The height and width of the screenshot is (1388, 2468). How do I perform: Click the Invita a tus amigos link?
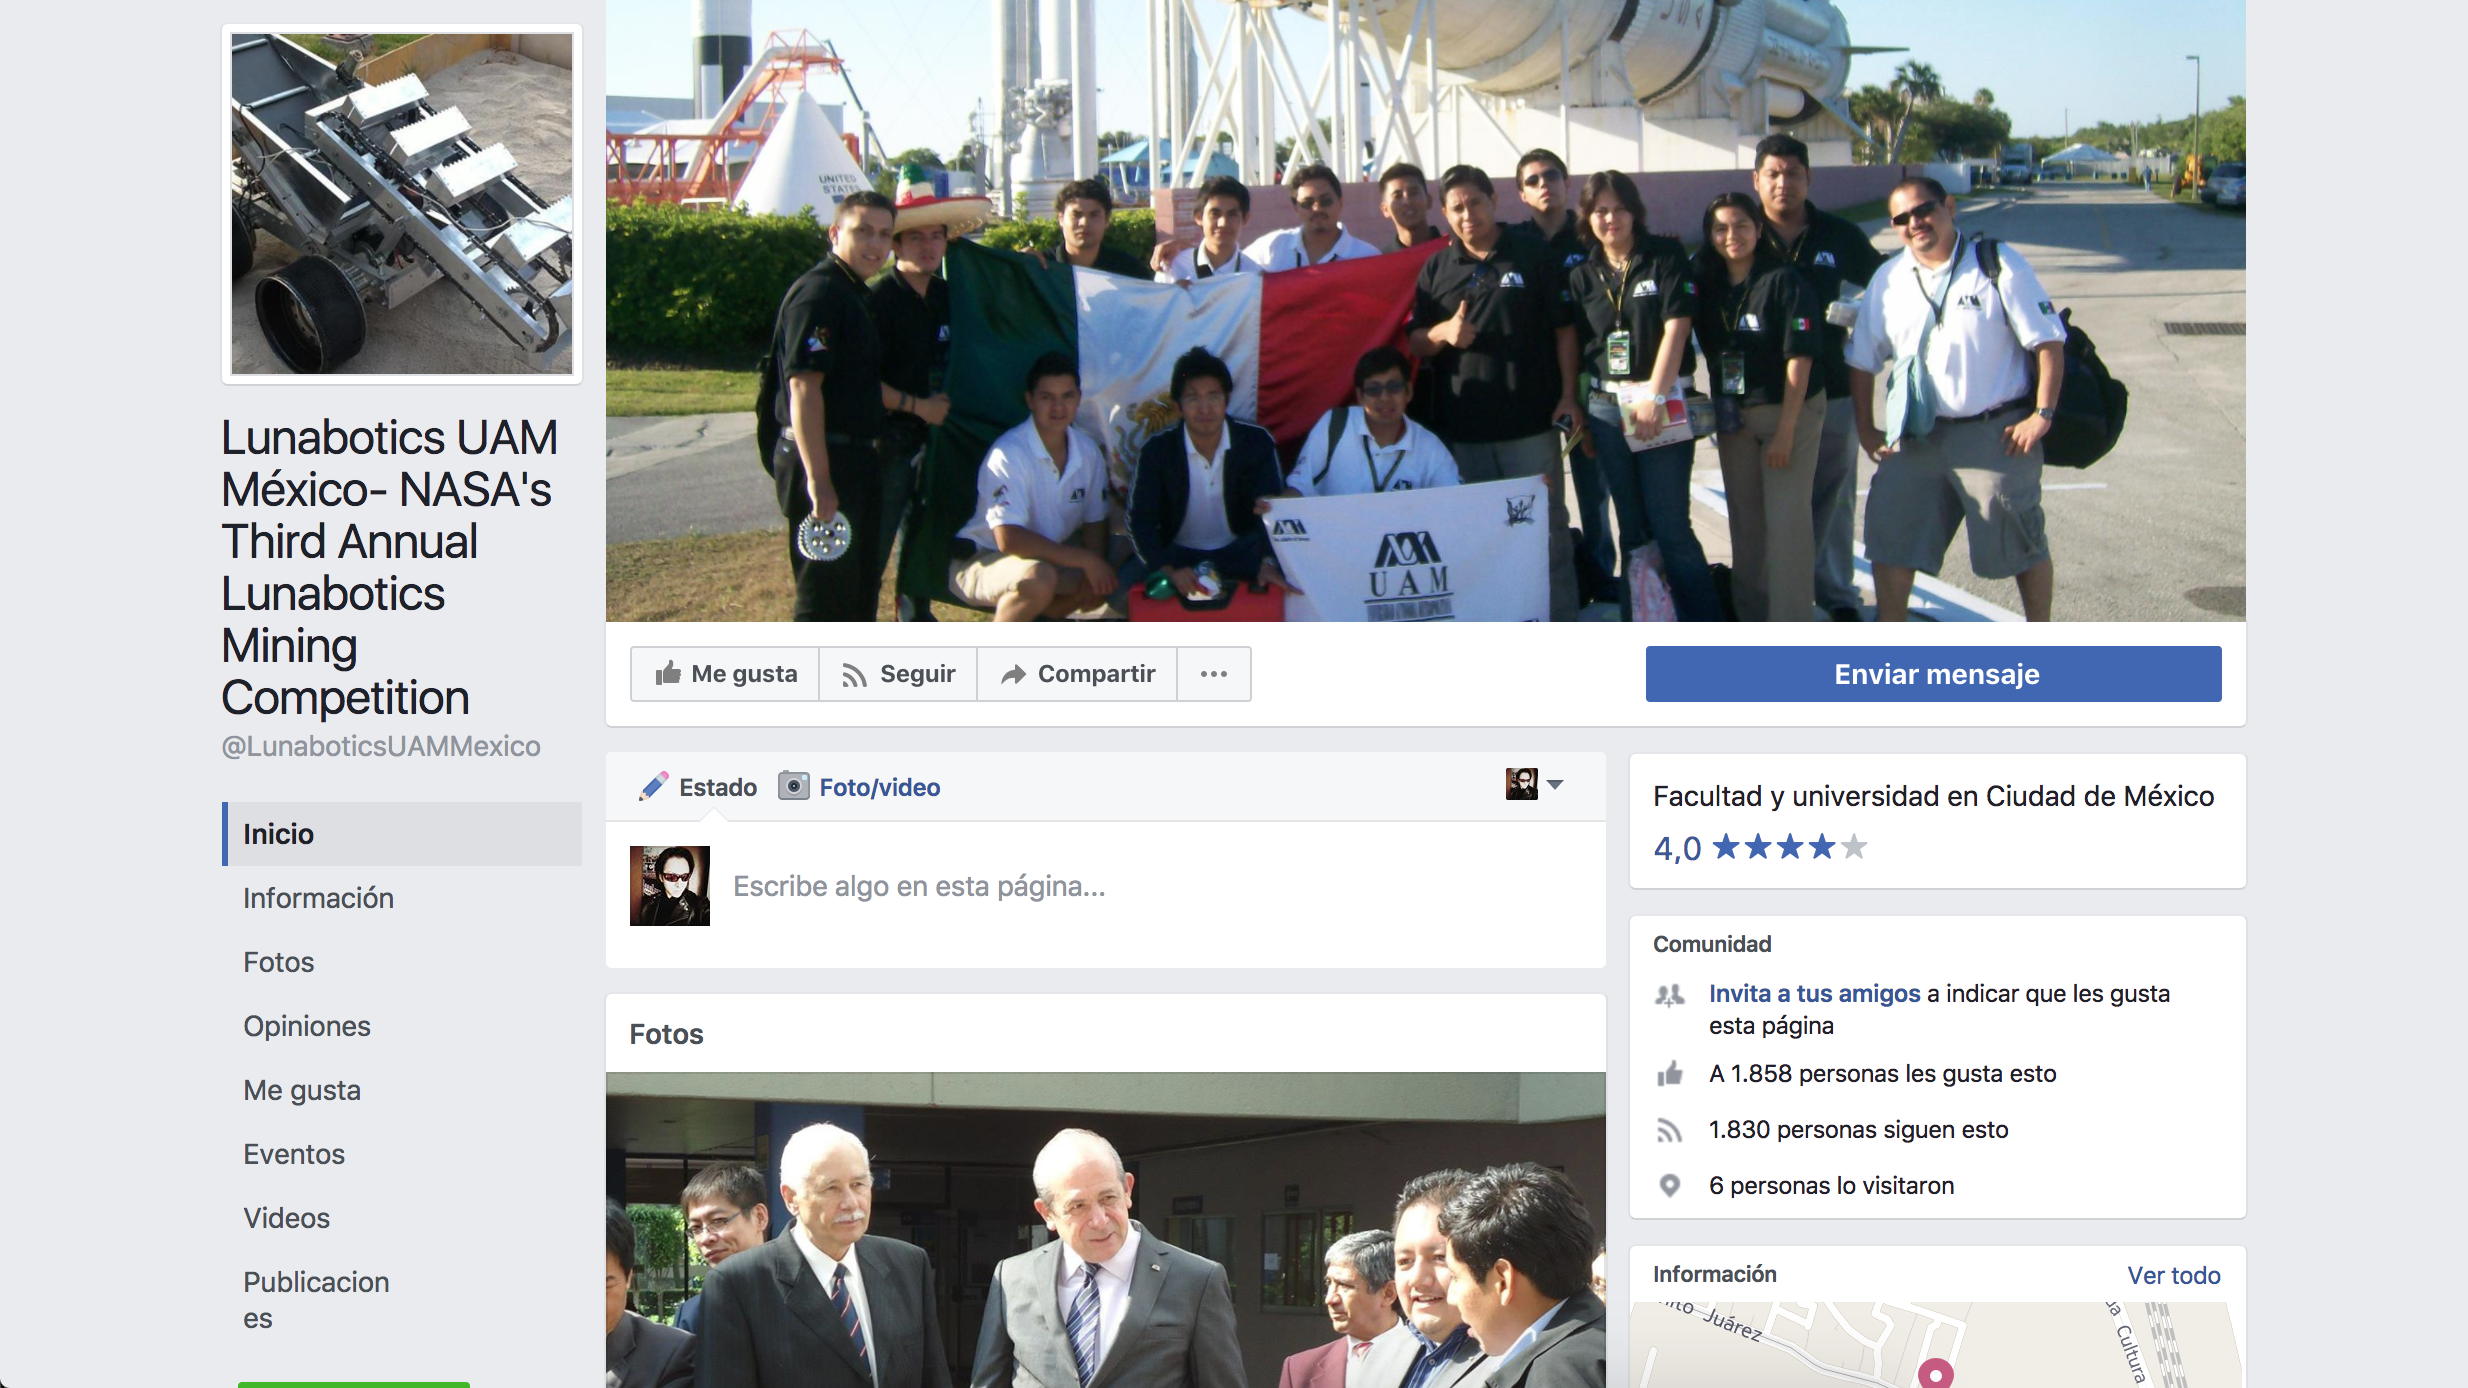[x=1815, y=994]
